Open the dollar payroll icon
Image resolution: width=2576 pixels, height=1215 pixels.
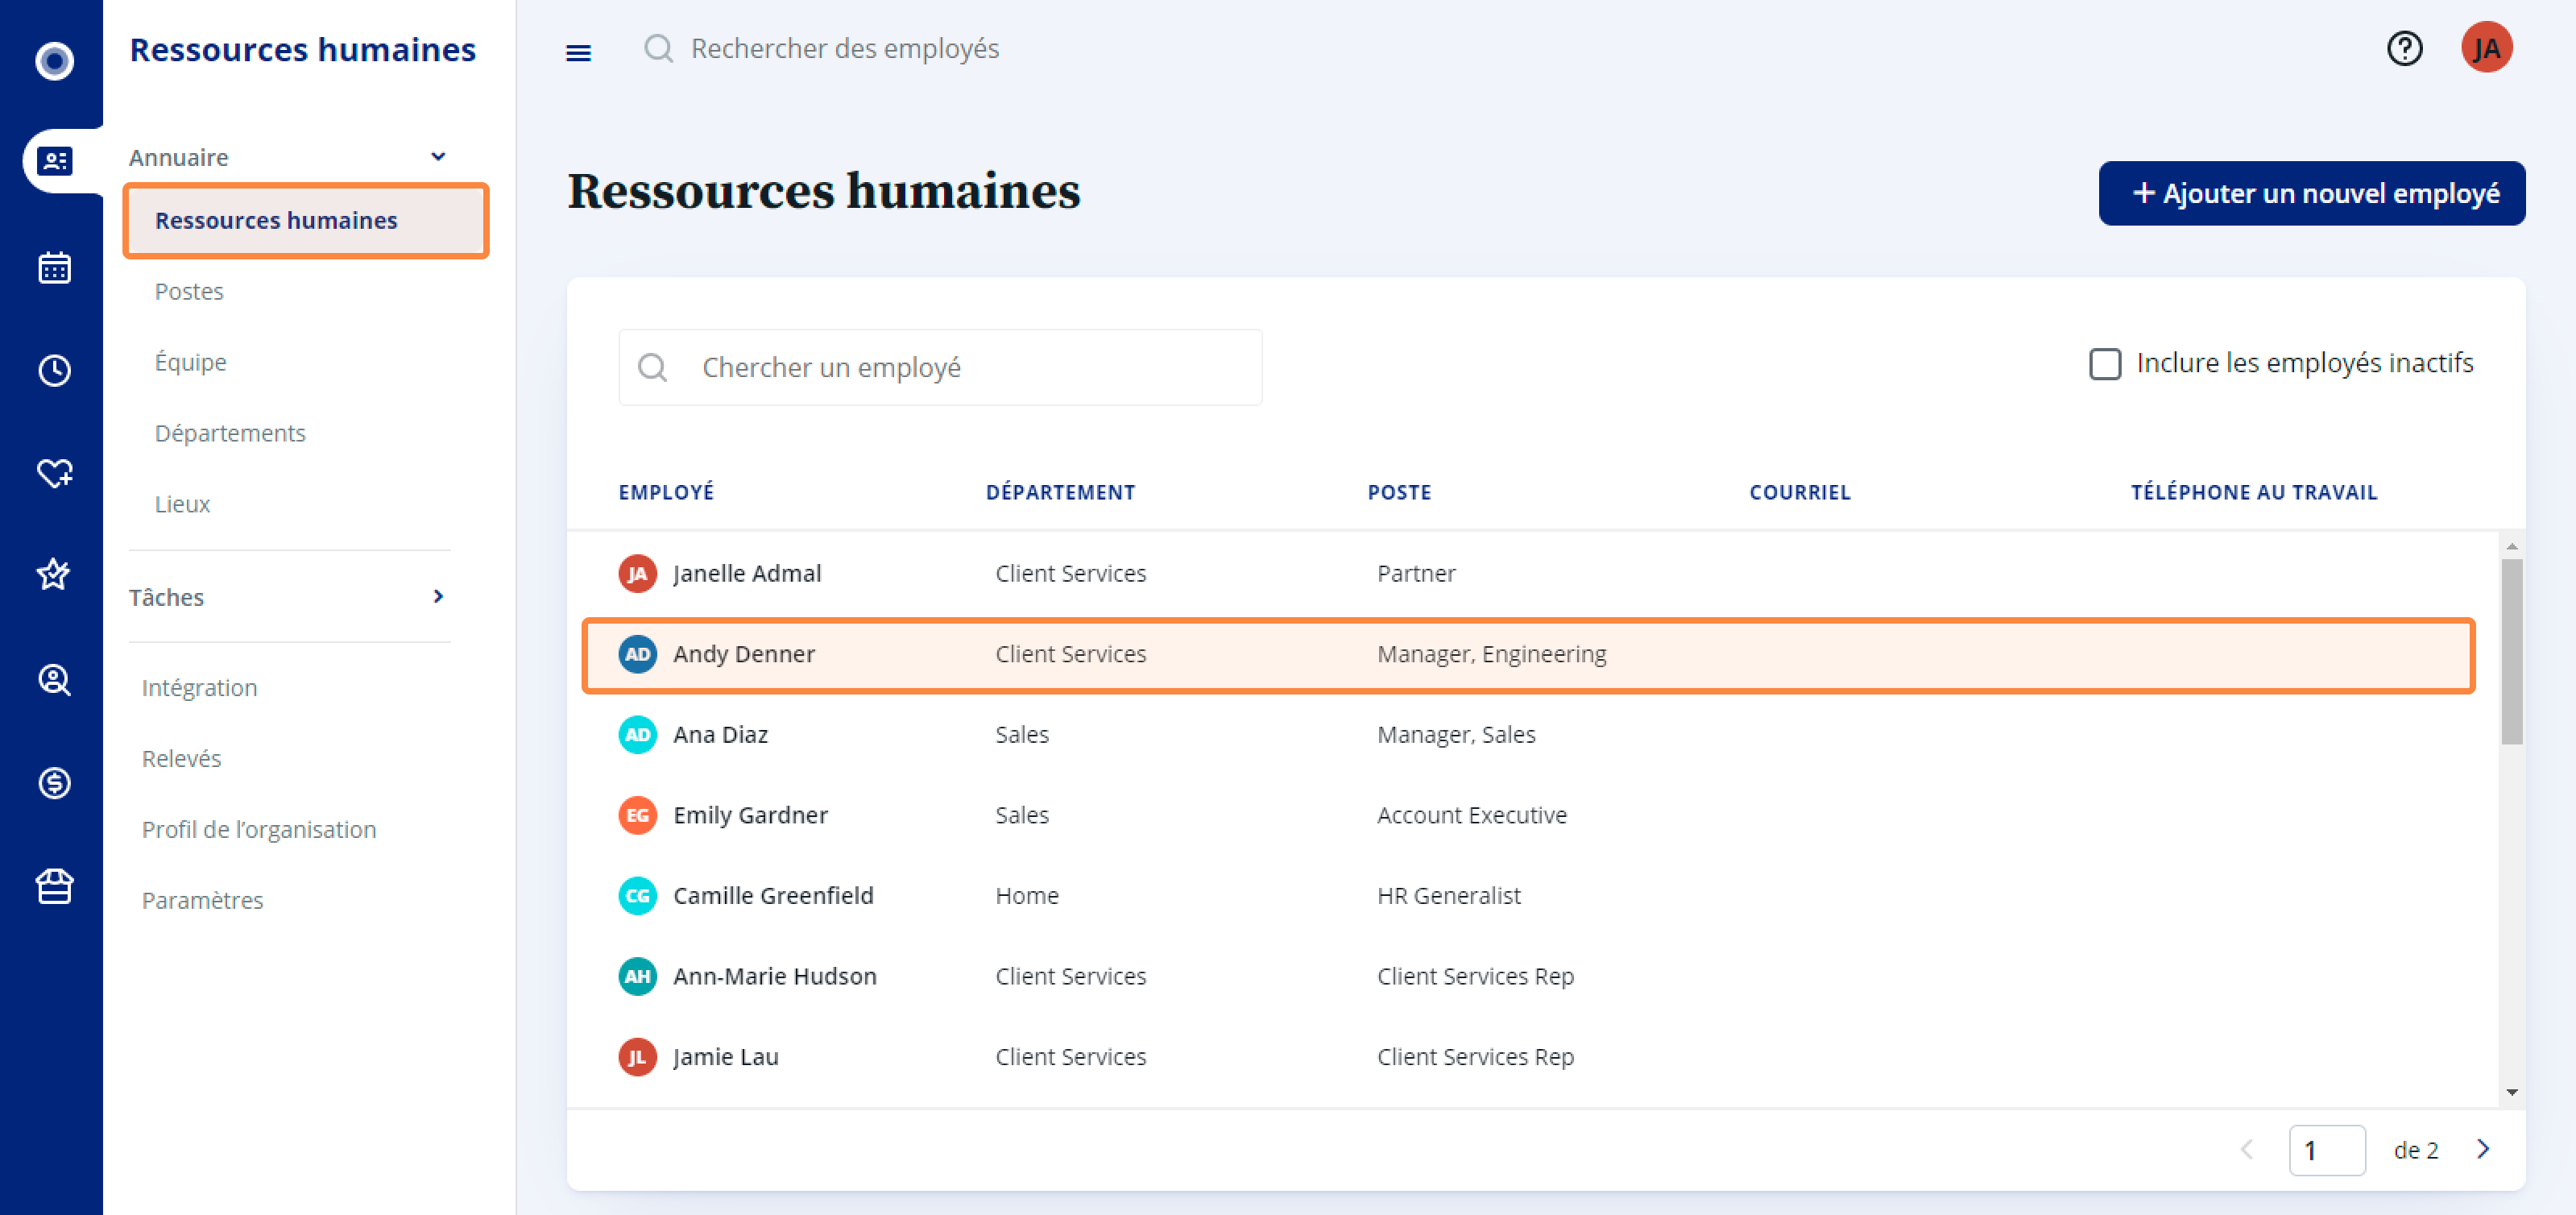54,782
